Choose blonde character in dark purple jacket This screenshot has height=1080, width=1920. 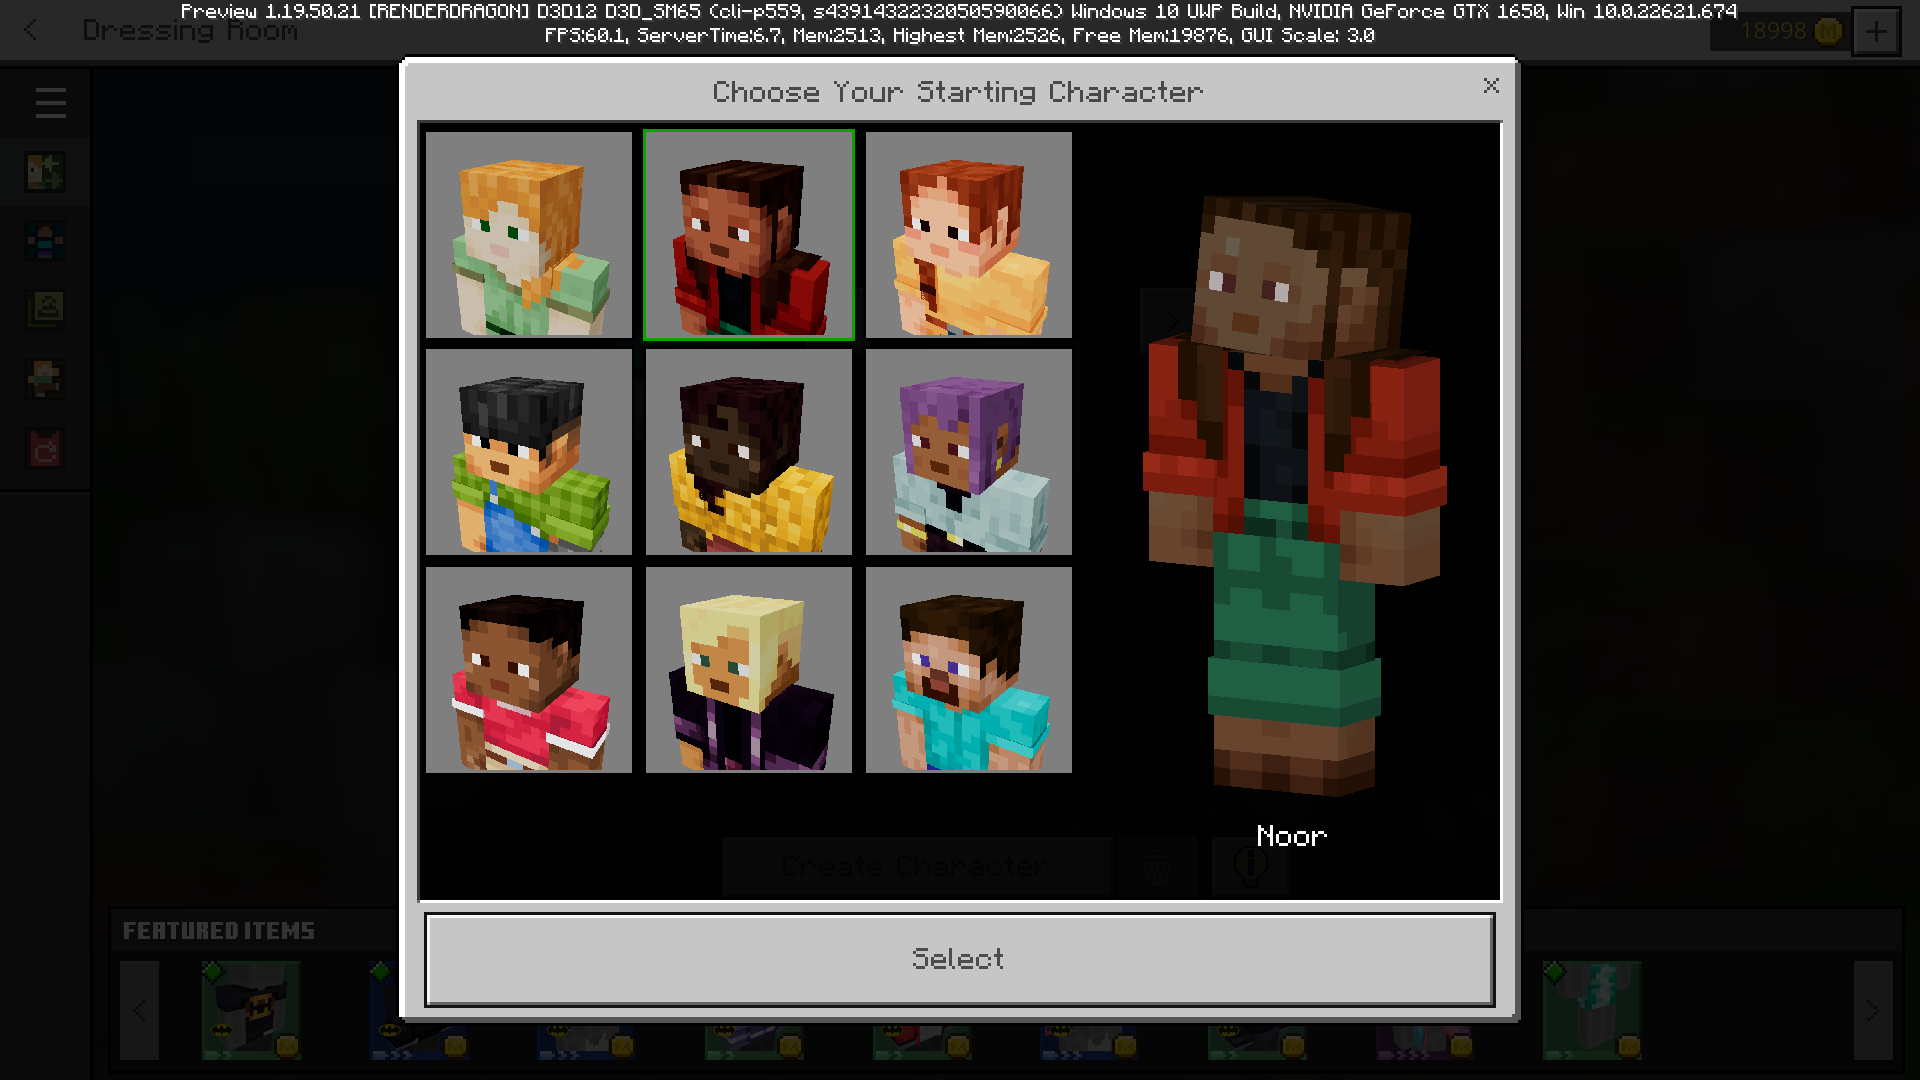[748, 669]
